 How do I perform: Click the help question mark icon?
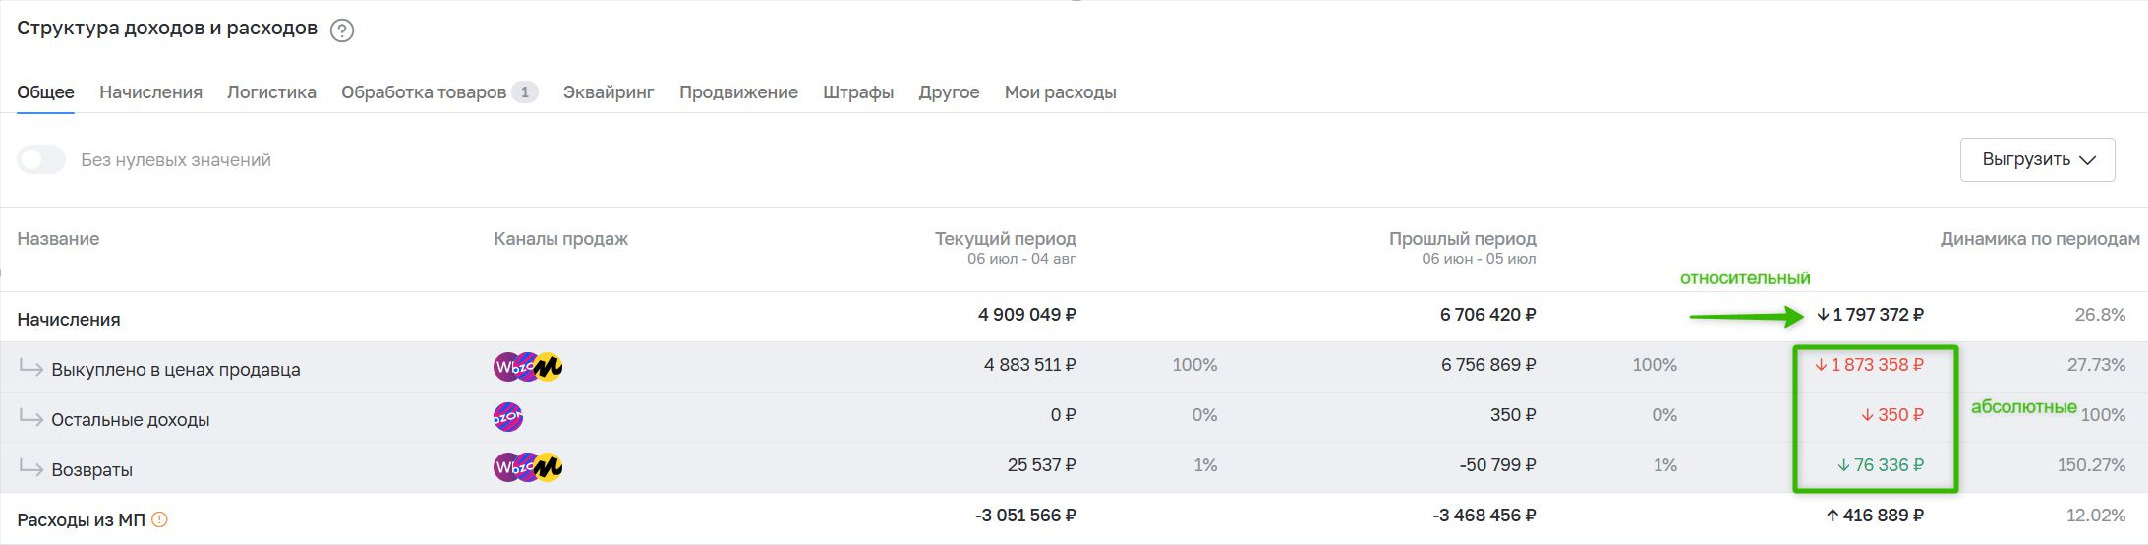[342, 31]
